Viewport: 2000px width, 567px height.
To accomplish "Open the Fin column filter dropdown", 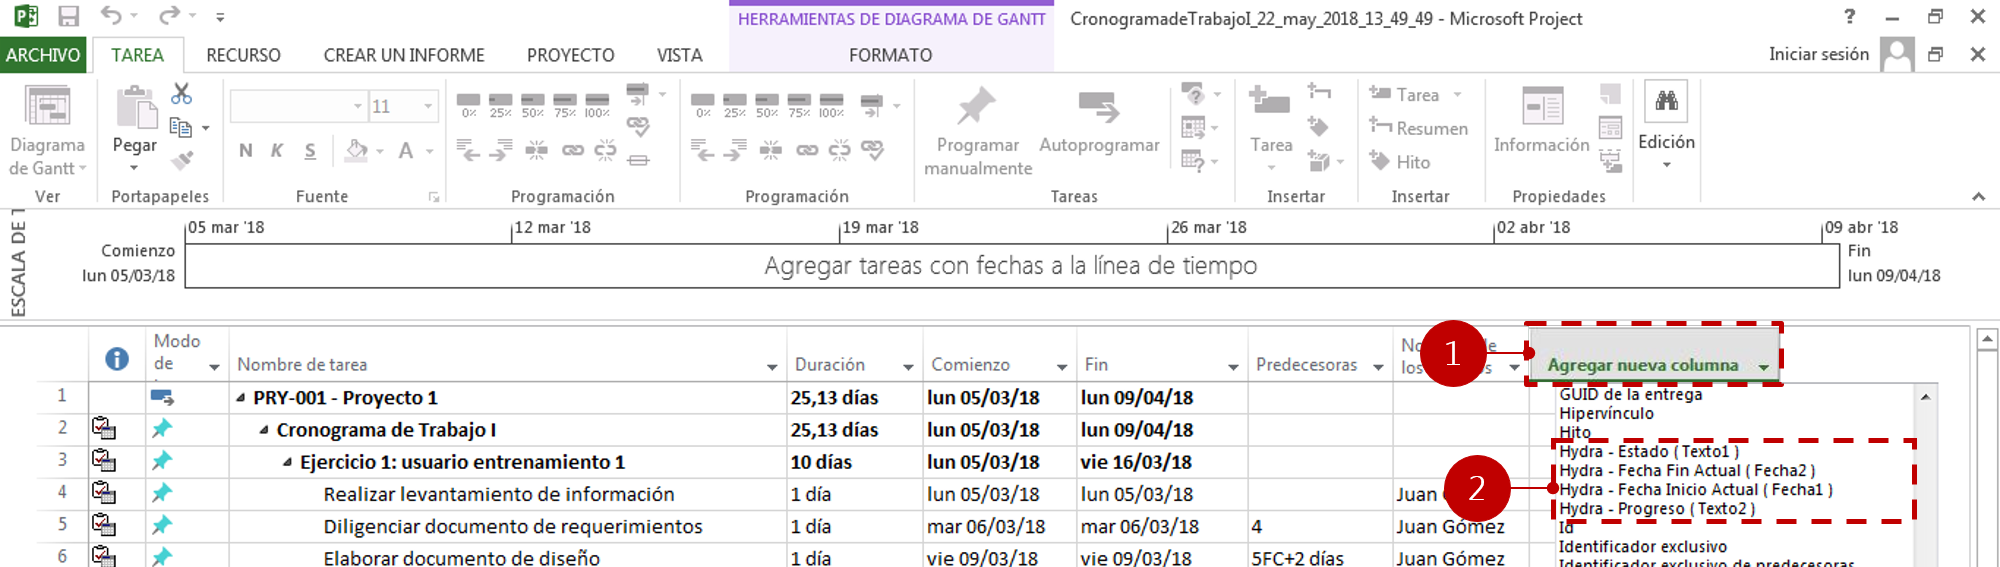I will (x=1233, y=367).
